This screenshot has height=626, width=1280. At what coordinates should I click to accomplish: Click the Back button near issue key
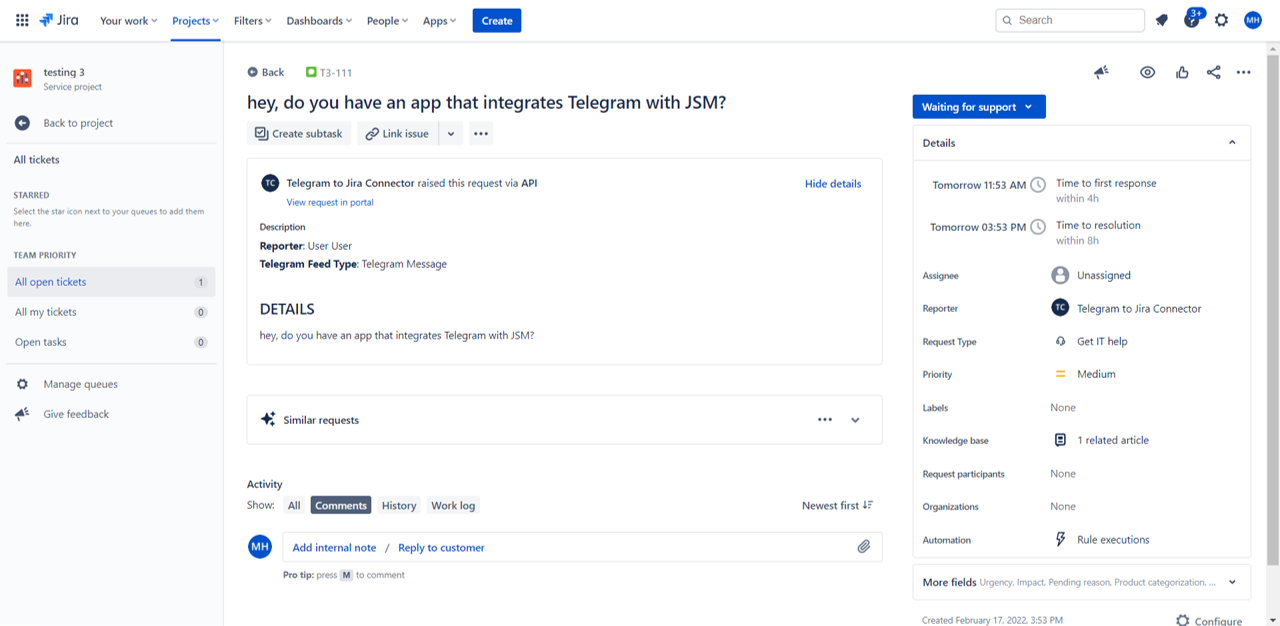tap(266, 72)
